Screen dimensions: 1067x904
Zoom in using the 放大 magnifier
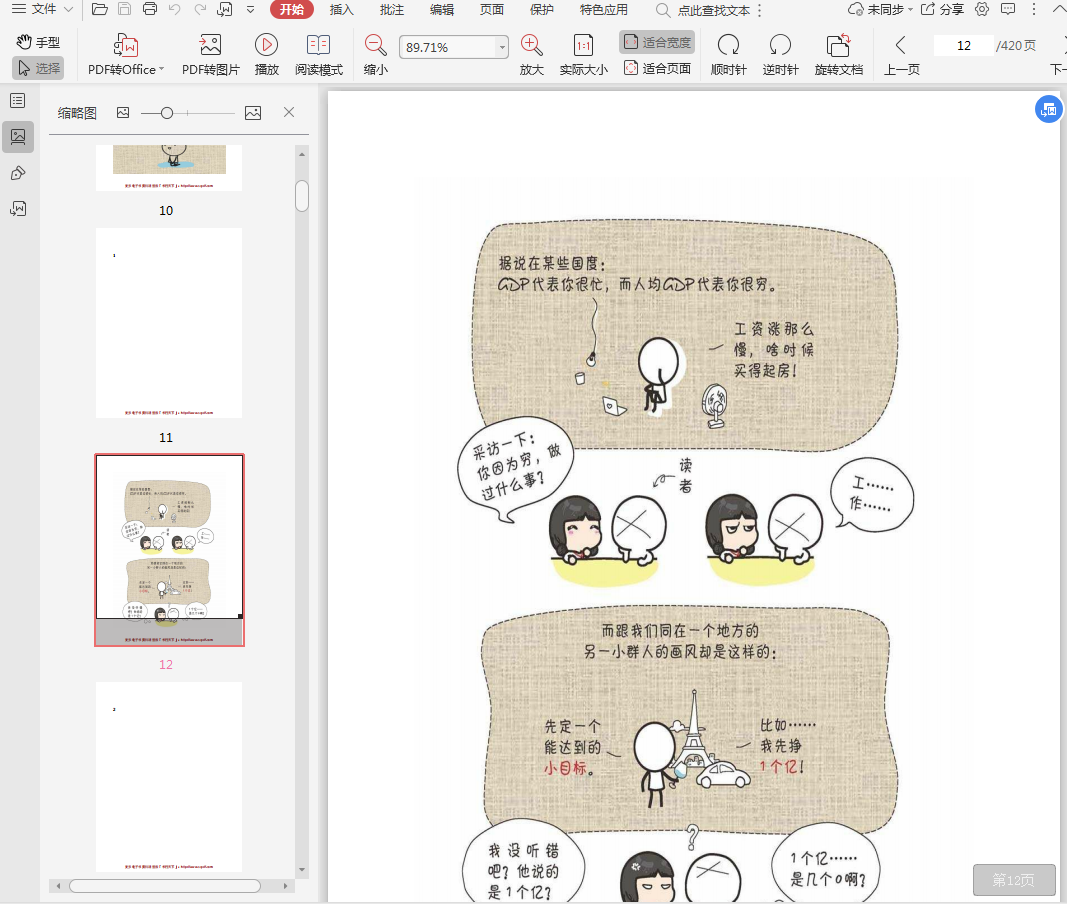(x=531, y=46)
